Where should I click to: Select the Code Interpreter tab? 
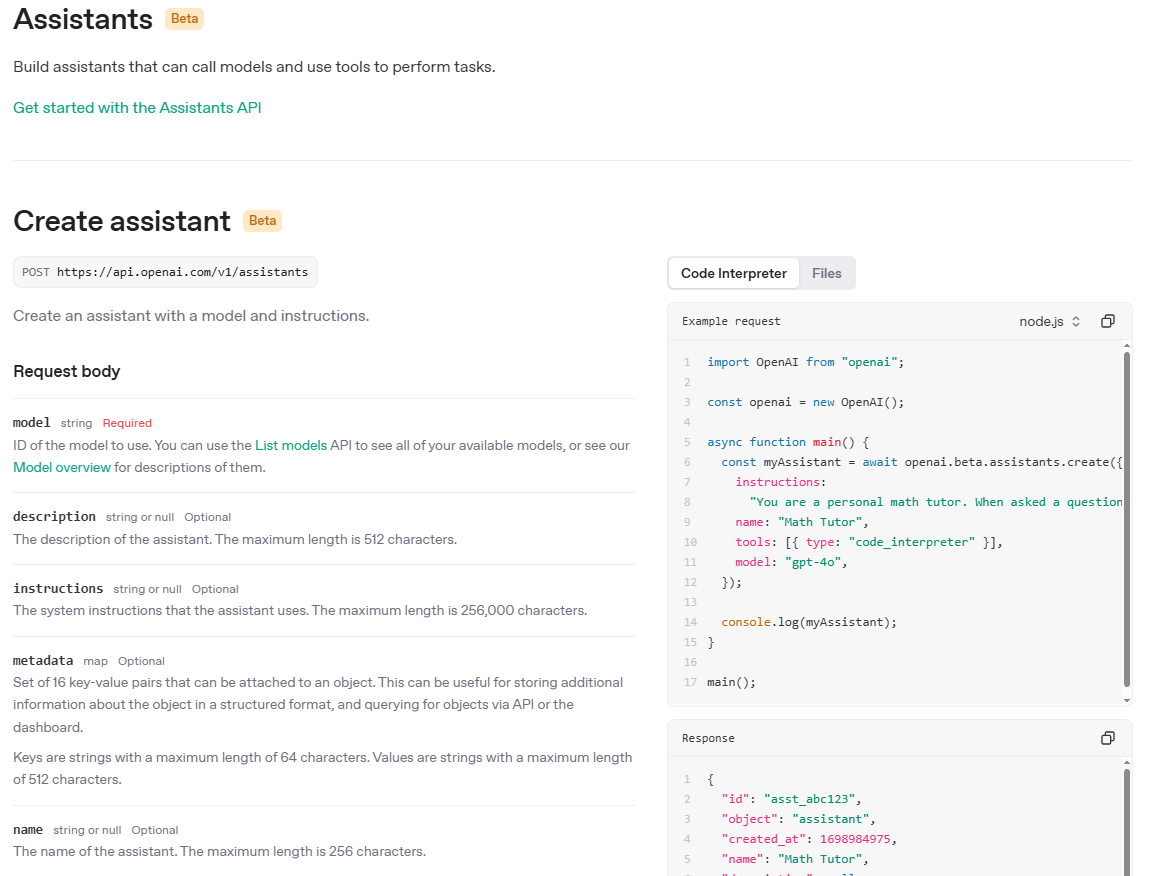[734, 273]
